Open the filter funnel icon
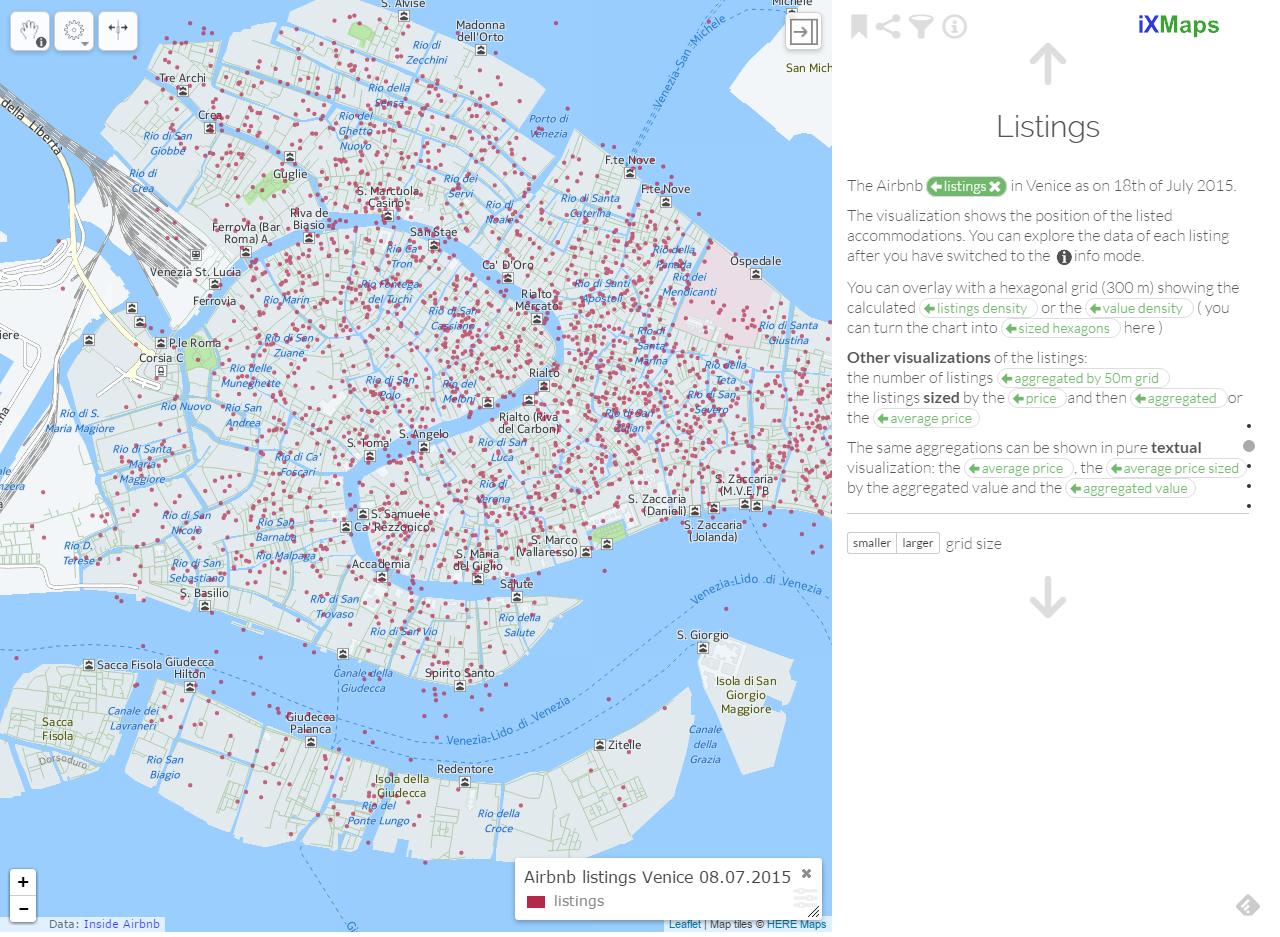The width and height of the screenshot is (1280, 937). [921, 26]
